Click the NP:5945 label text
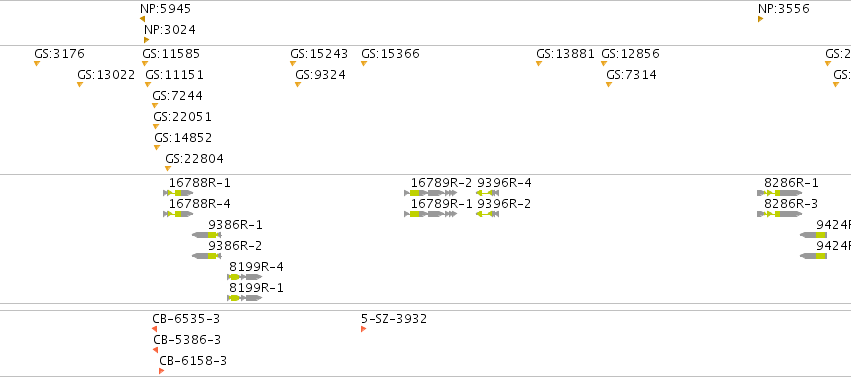This screenshot has width=851, height=377. tap(166, 9)
